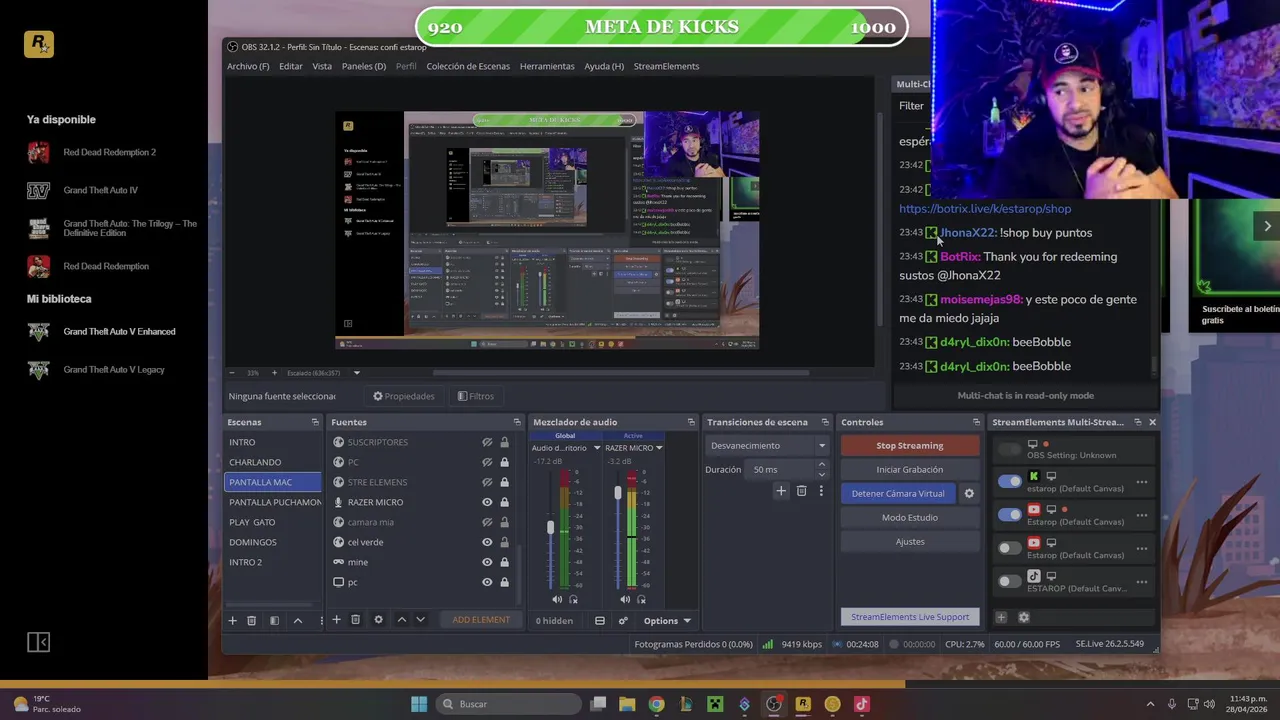Screen dimensions: 1280x720
Task: Delete transition with trash icon
Action: (x=801, y=491)
